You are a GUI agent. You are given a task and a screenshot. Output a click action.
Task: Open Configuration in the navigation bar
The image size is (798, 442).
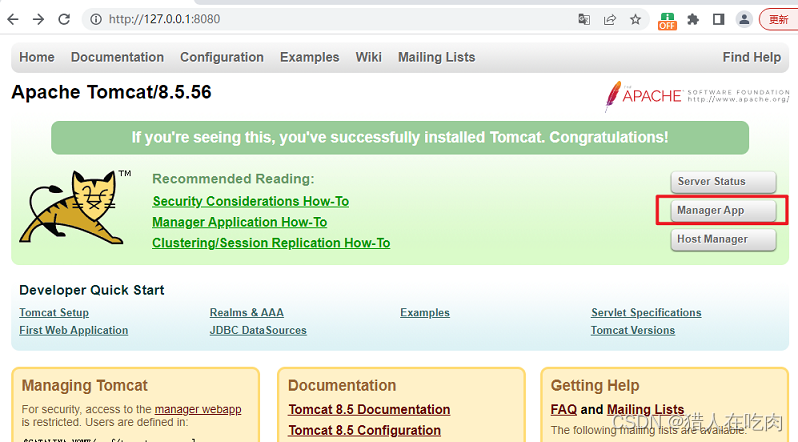222,57
